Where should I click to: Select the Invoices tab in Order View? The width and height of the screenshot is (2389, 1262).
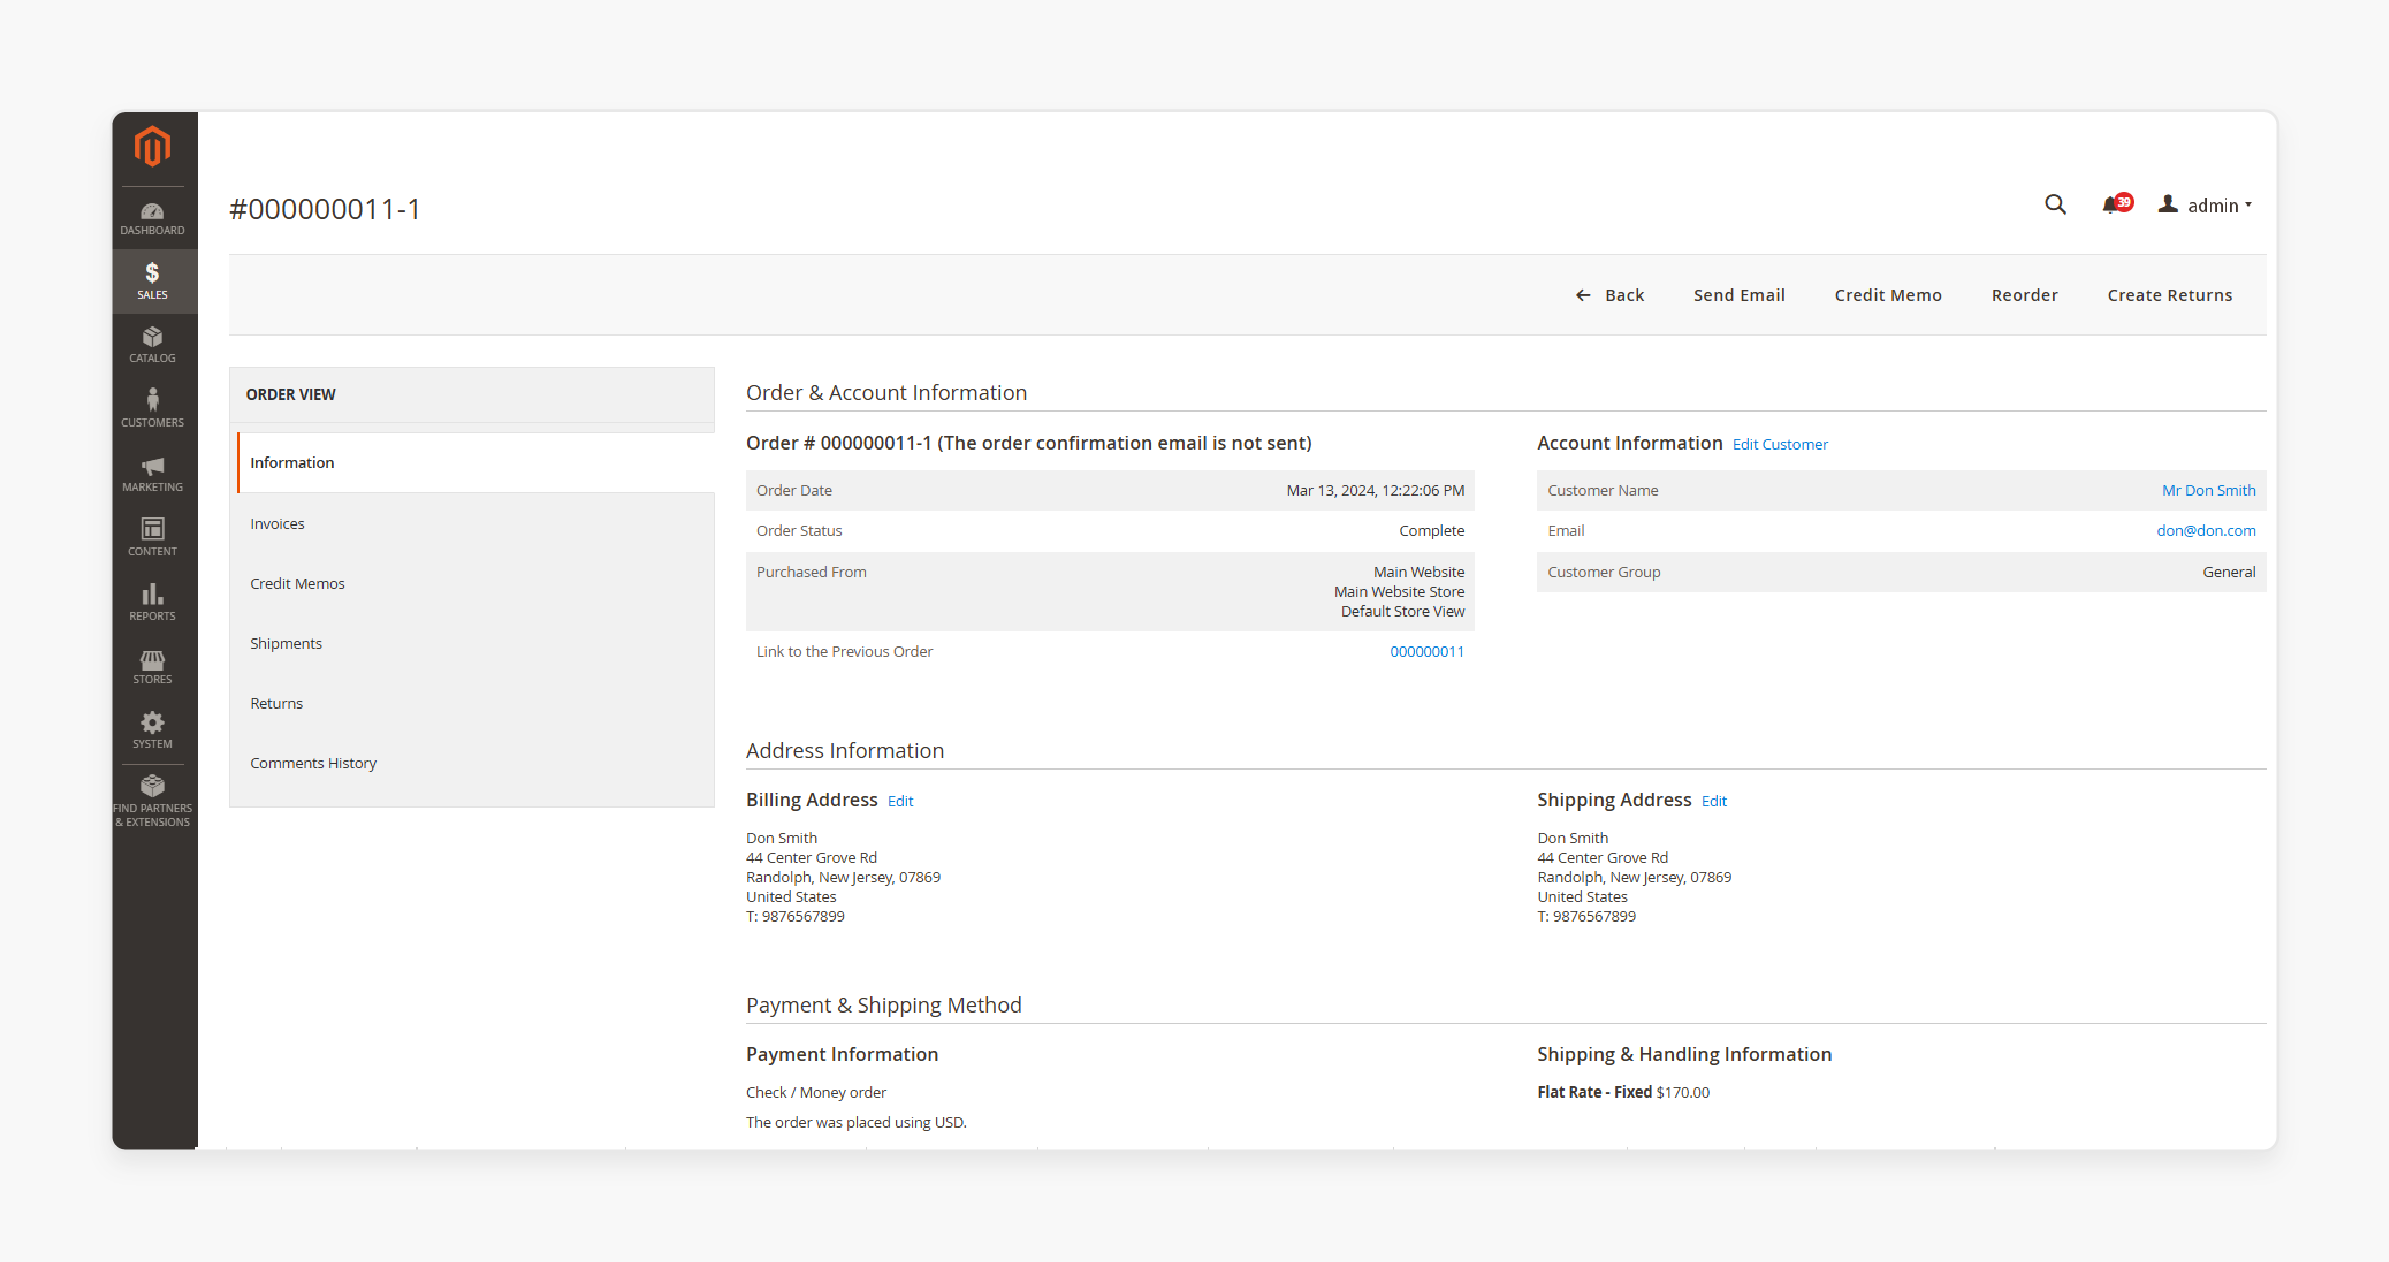[278, 523]
